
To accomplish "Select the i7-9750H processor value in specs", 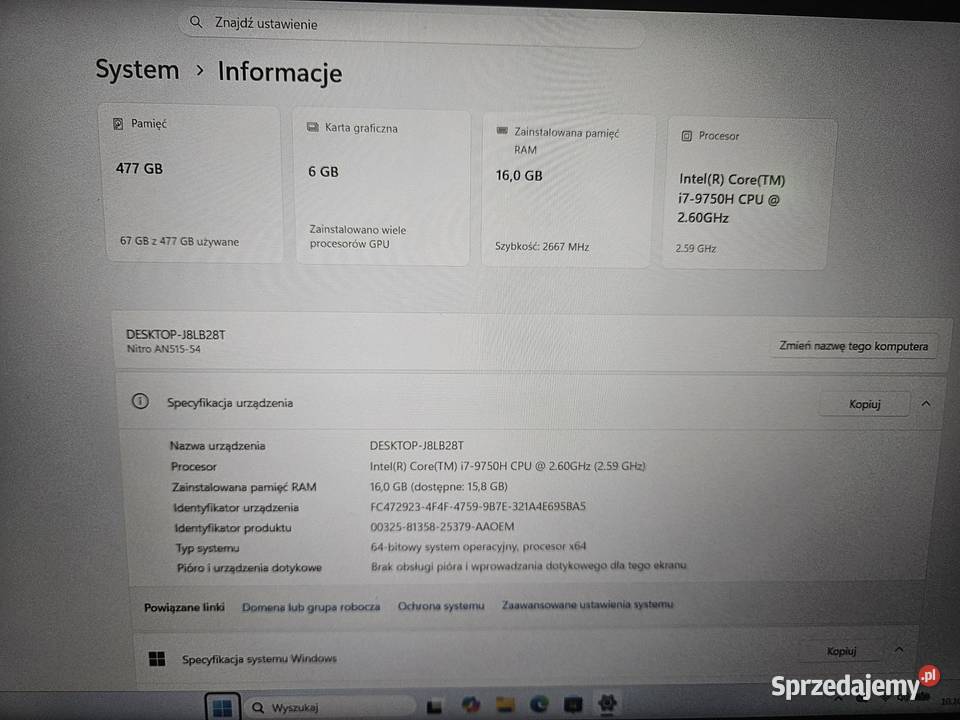I will pos(508,466).
